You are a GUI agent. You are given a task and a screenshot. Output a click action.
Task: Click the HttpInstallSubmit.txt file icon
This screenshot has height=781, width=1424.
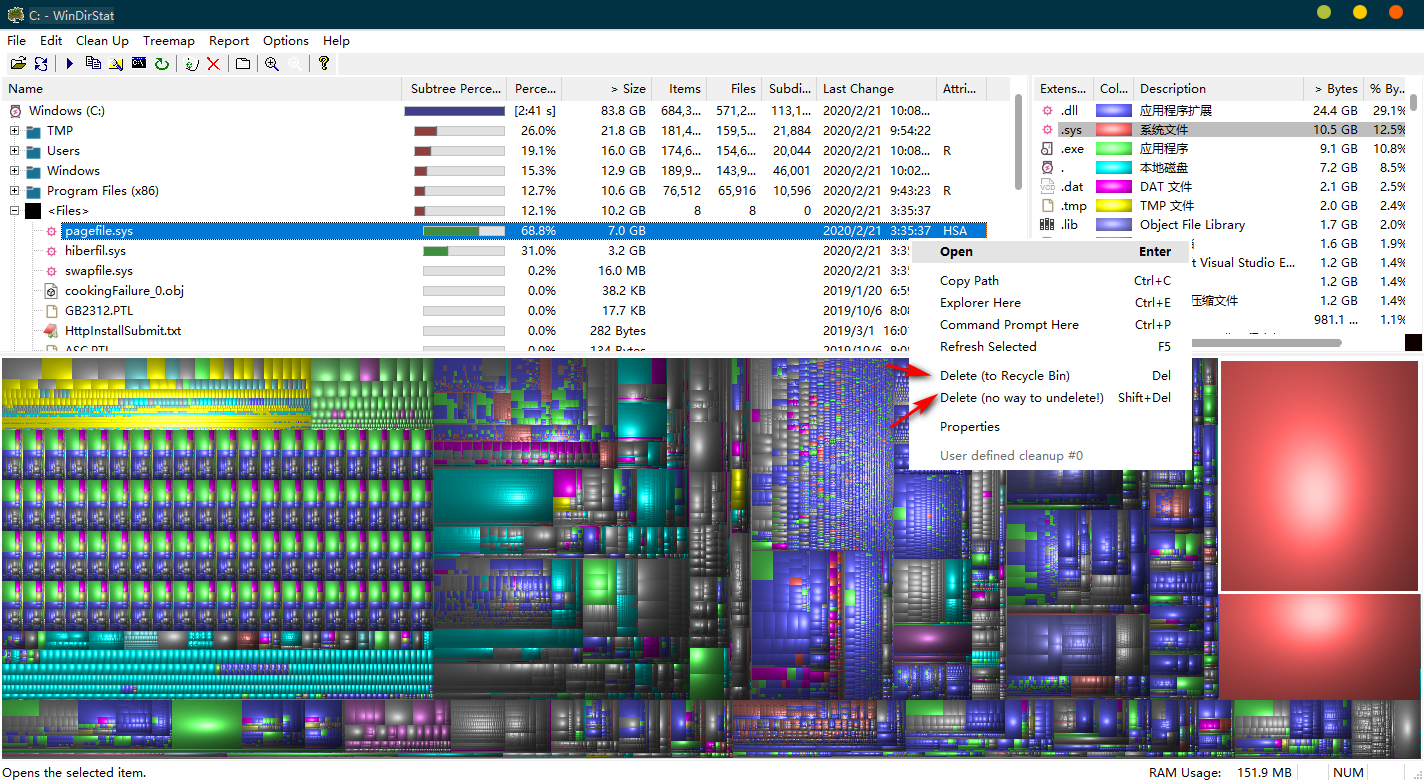[x=52, y=331]
